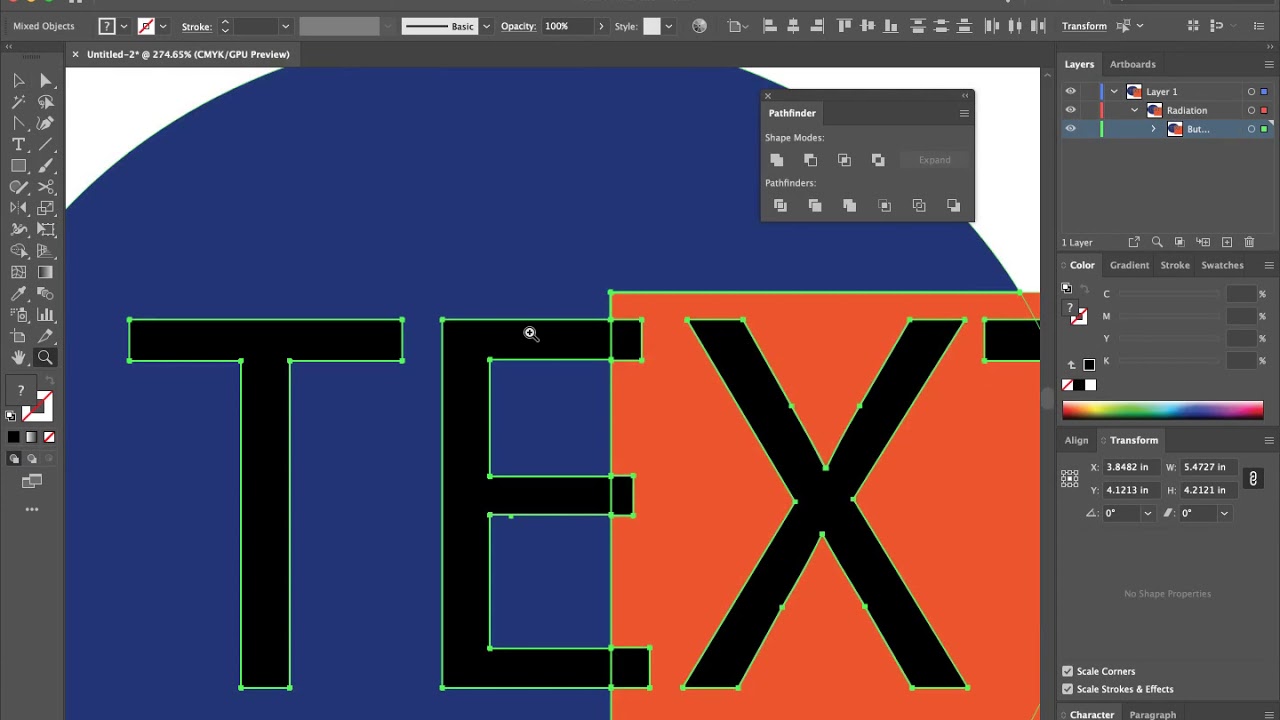Image resolution: width=1280 pixels, height=720 pixels.
Task: Pick the Paintbrush tool
Action: [x=46, y=166]
